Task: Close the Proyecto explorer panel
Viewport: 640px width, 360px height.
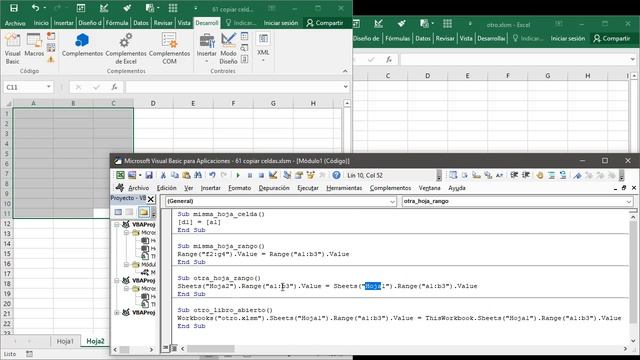Action: click(x=151, y=199)
